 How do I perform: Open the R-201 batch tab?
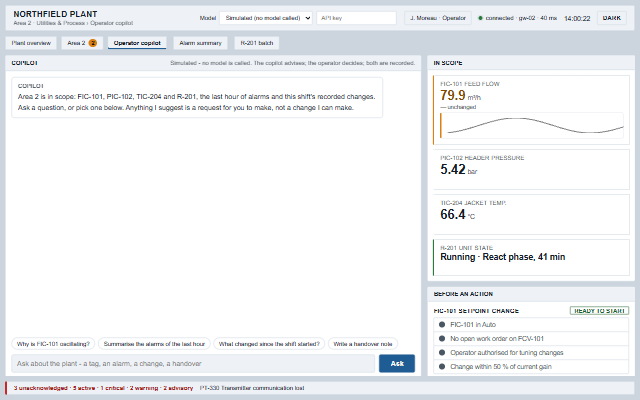click(x=257, y=43)
